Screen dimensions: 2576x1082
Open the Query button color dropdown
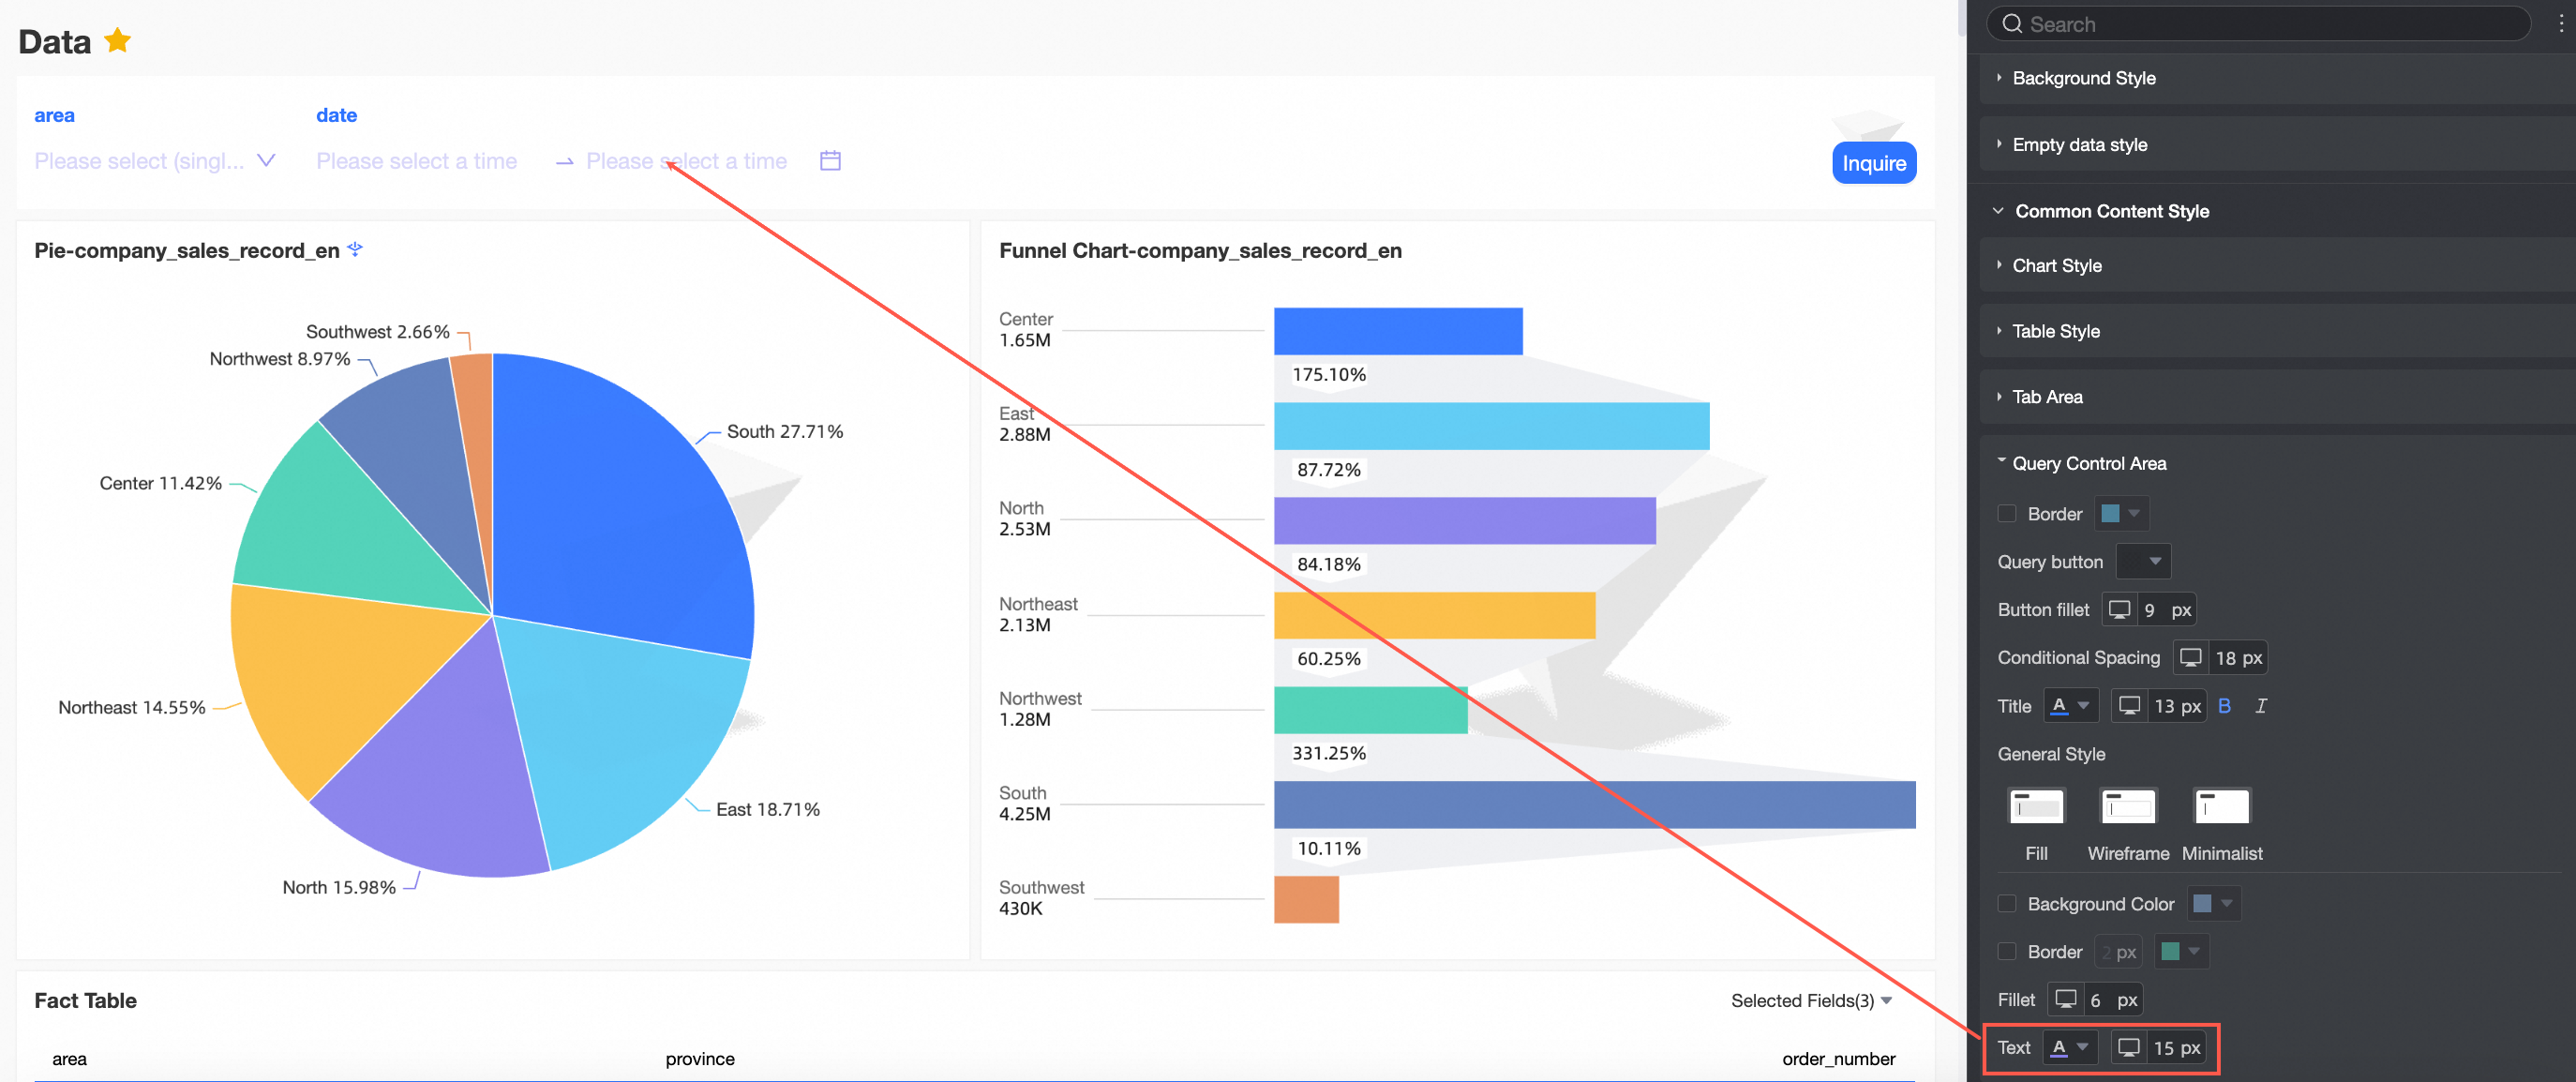pyautogui.click(x=2143, y=562)
